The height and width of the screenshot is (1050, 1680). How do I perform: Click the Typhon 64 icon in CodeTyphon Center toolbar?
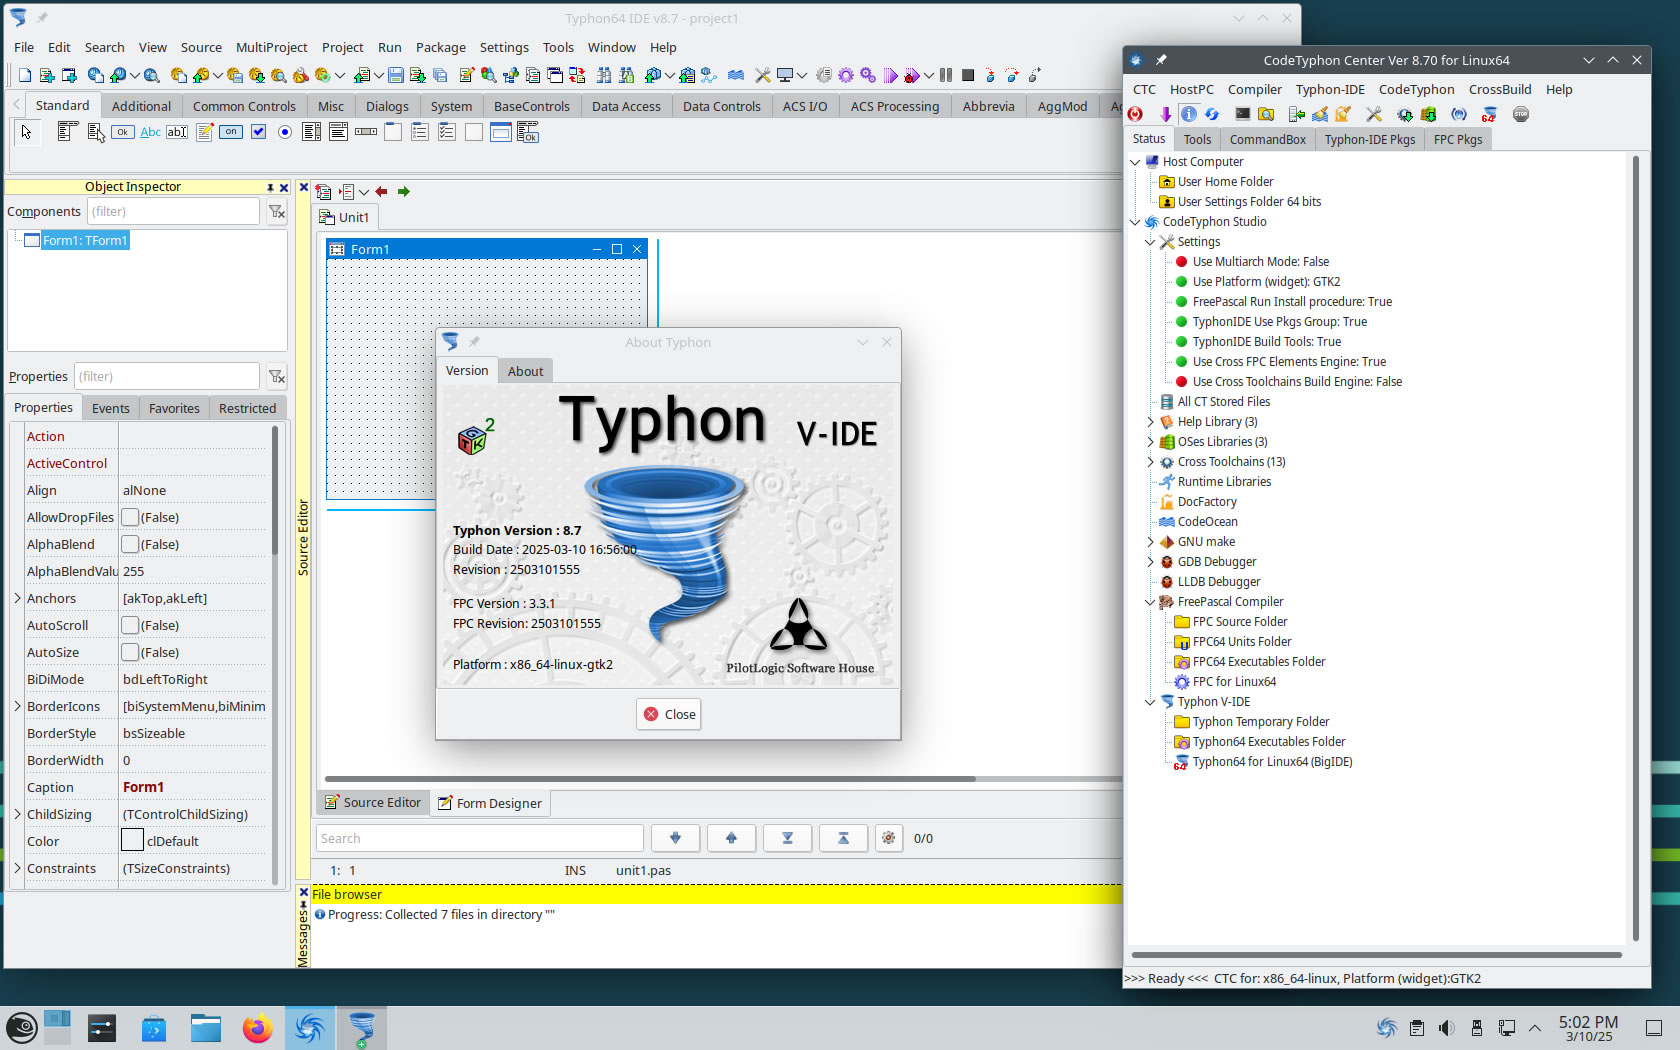pyautogui.click(x=1489, y=114)
